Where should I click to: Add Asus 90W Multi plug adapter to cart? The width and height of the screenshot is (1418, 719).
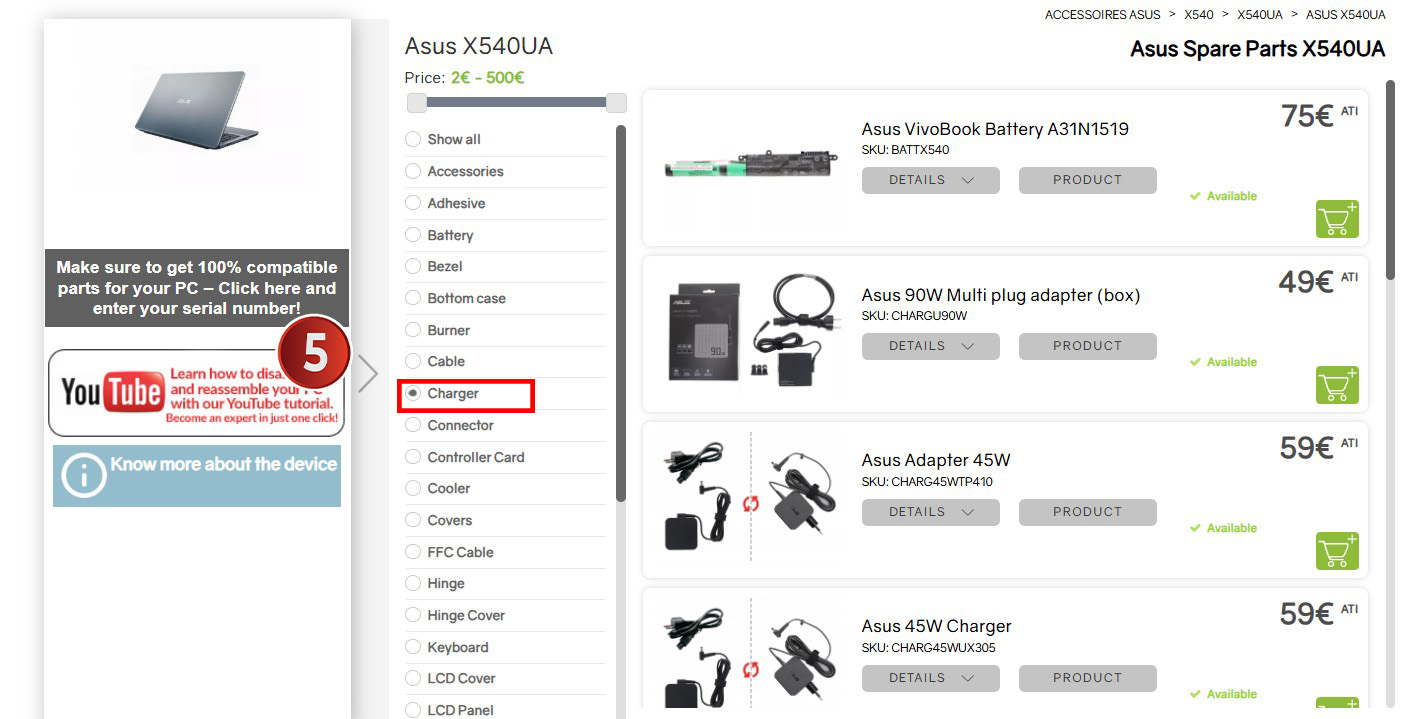(1337, 385)
